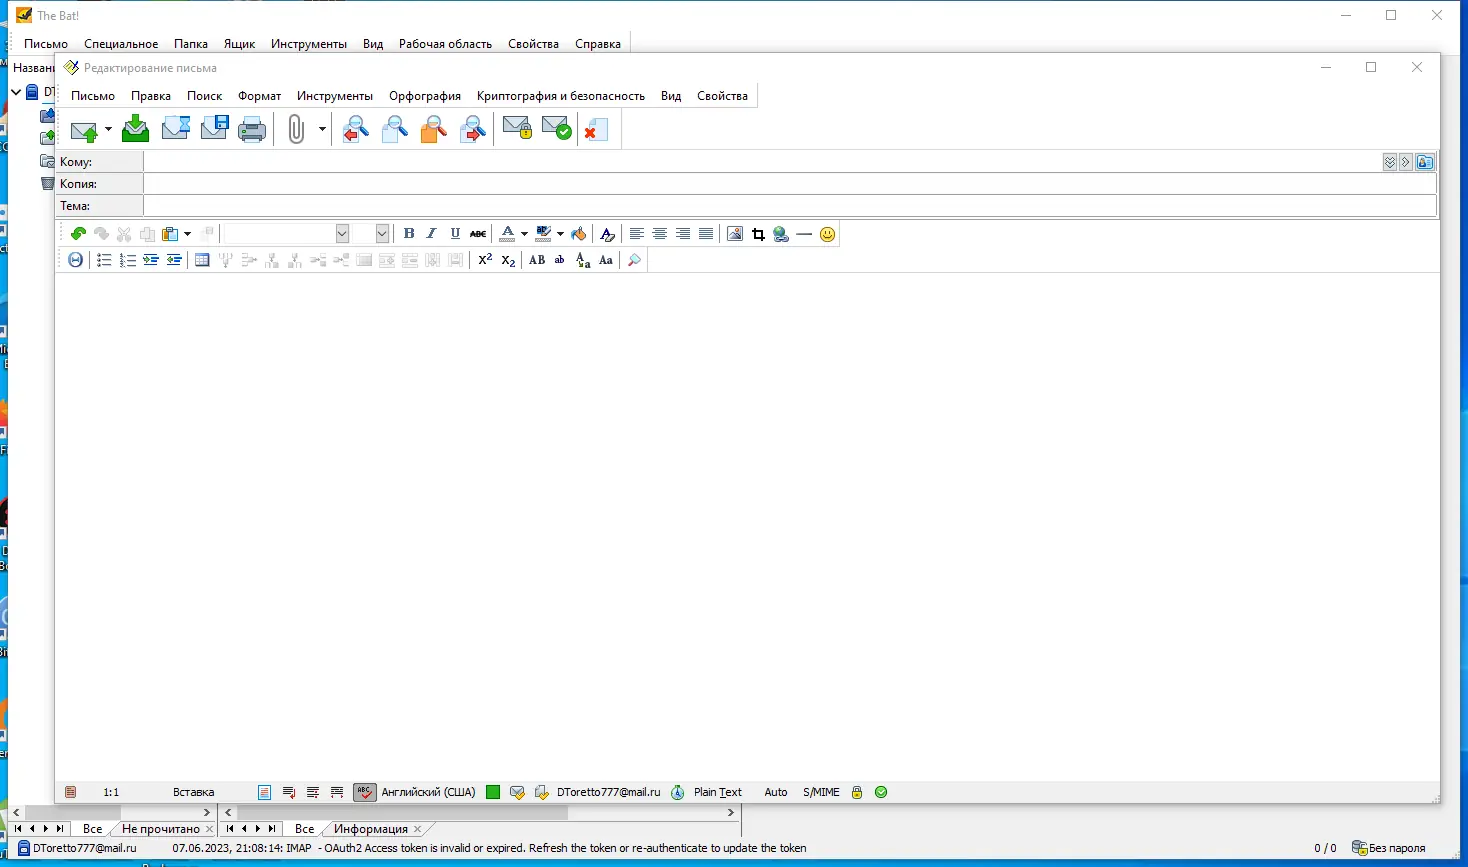Insert hyperlink with globe chain icon
1468x867 pixels.
pos(781,234)
